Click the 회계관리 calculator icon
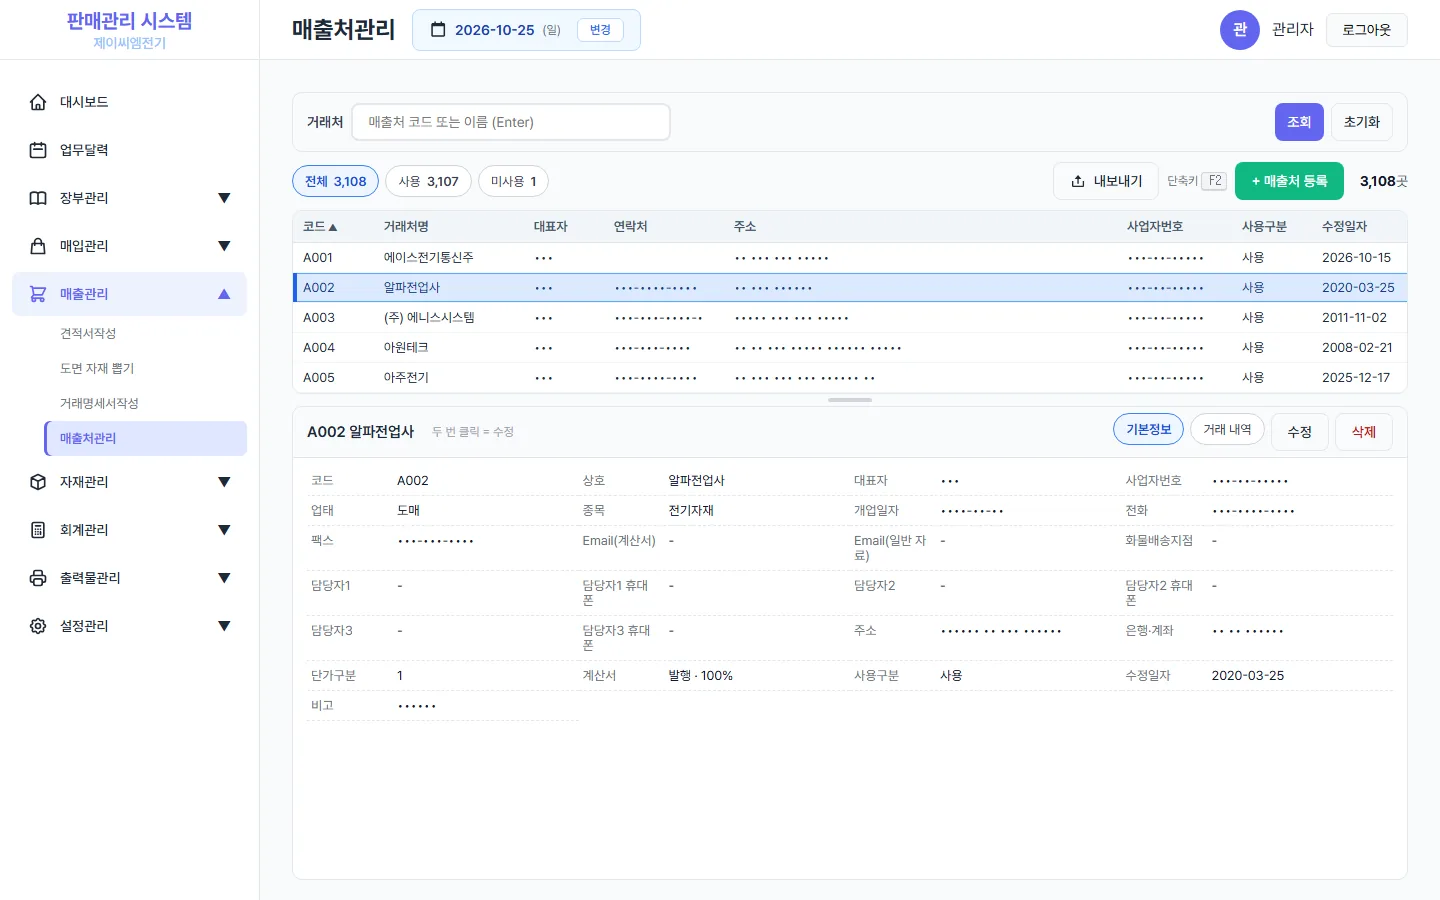Image resolution: width=1440 pixels, height=900 pixels. (x=38, y=530)
